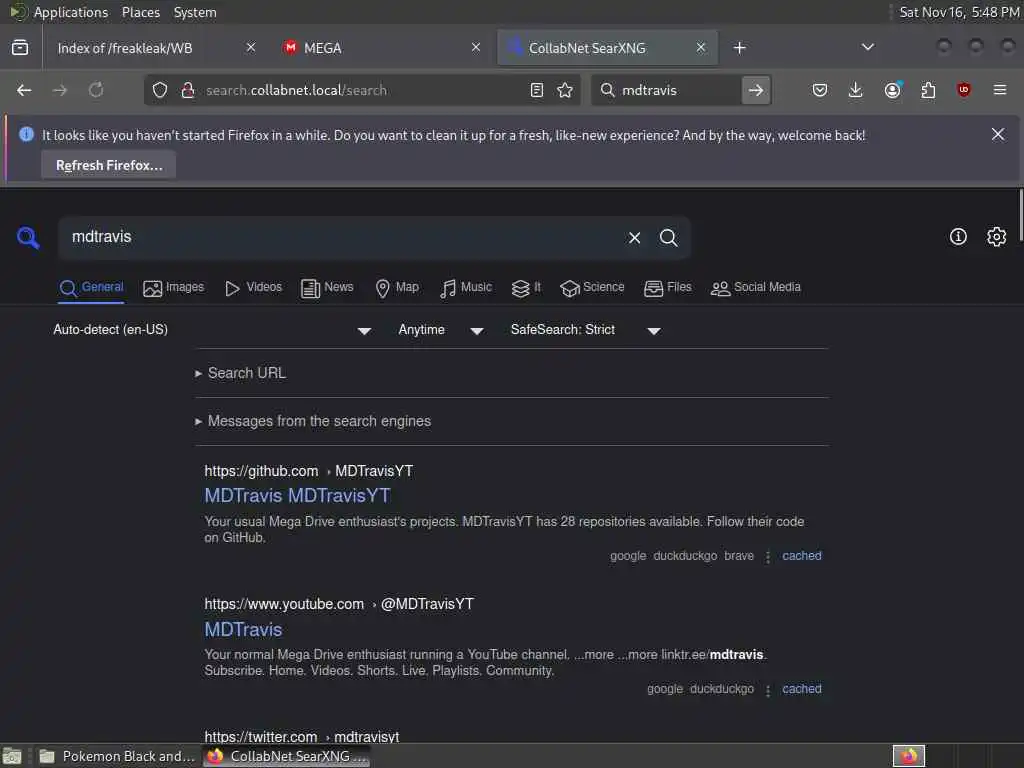Screen dimensions: 1024x768
Task: Select the News search category
Action: tap(327, 287)
